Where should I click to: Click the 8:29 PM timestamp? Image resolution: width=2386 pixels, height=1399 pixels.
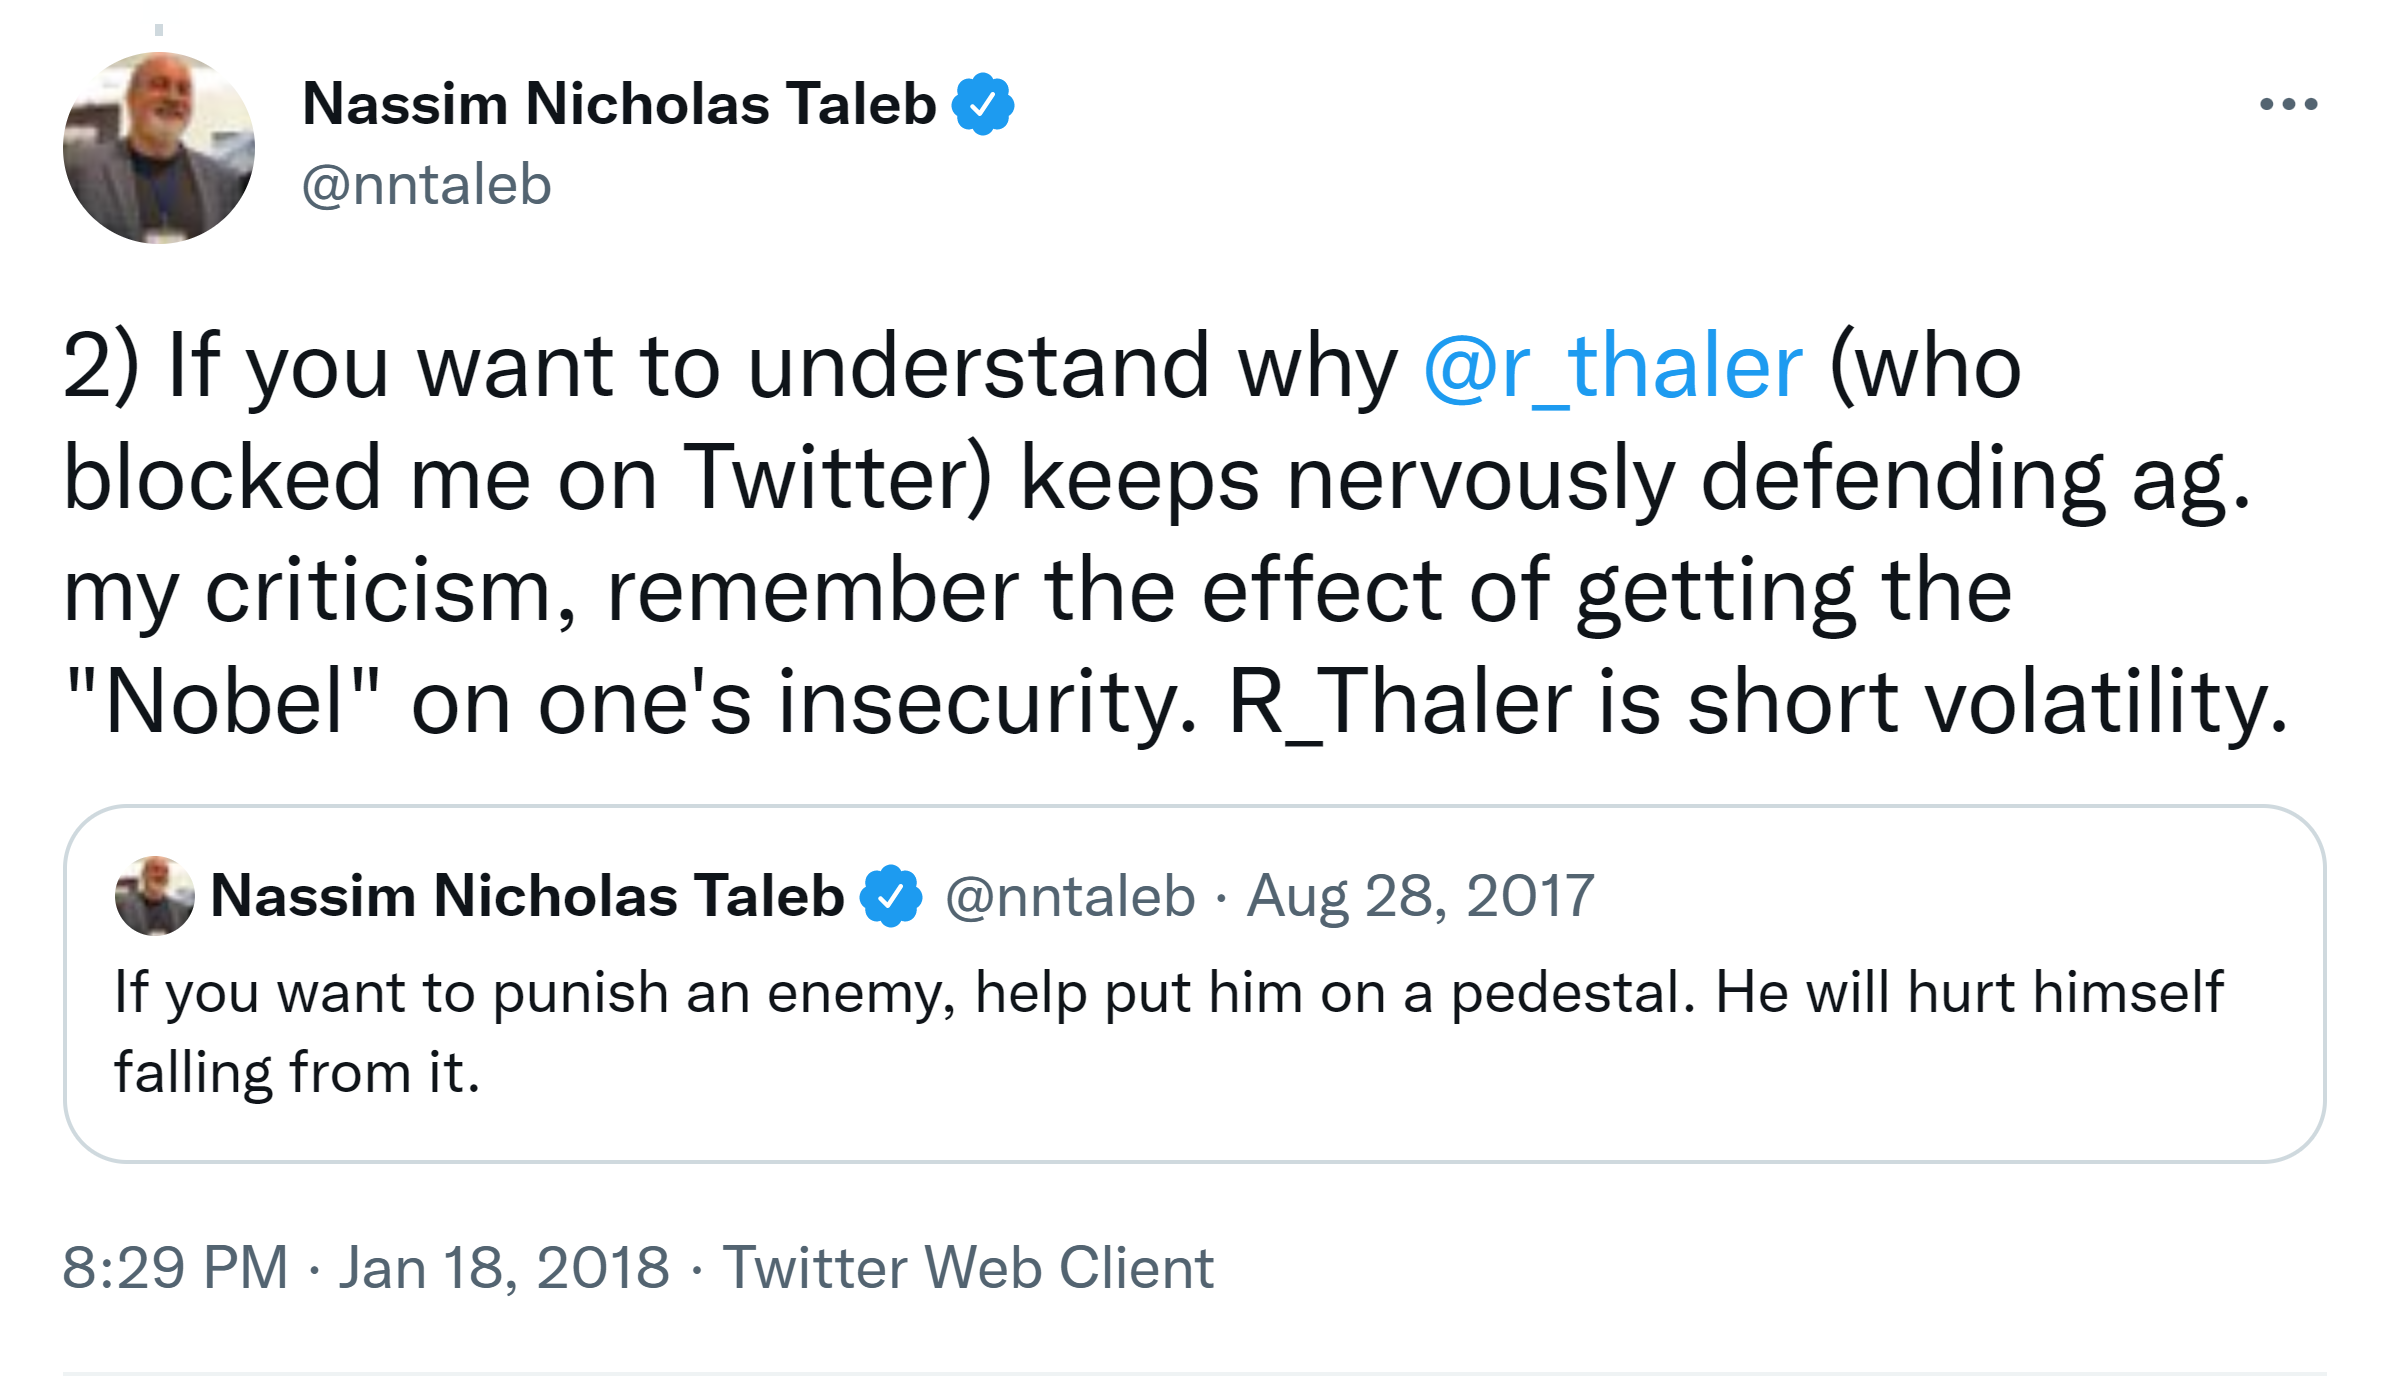[176, 1268]
